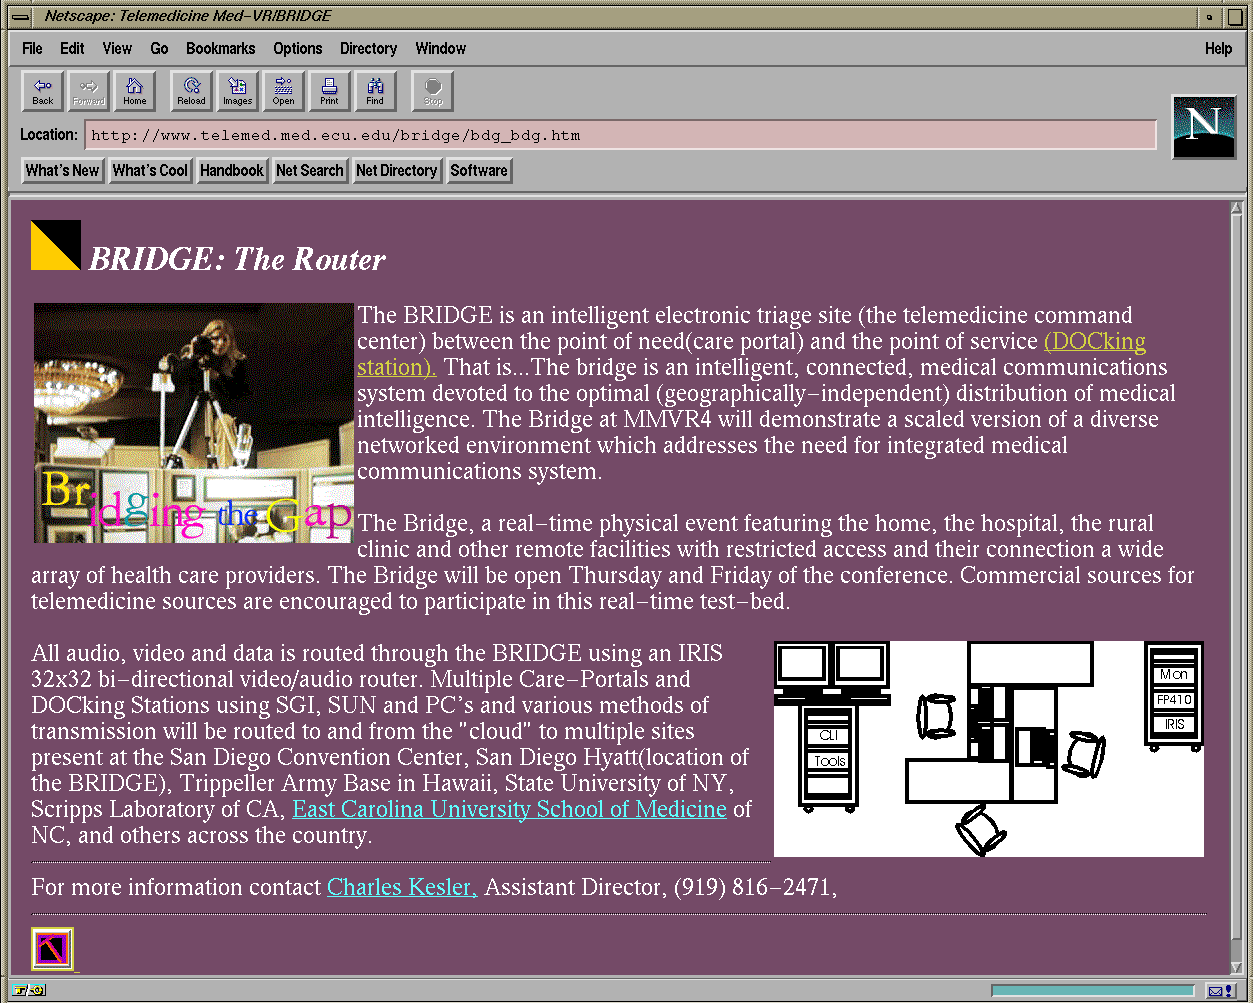Screen dimensions: 1253x1003
Task: Search the page with the Find button
Action: (x=375, y=91)
